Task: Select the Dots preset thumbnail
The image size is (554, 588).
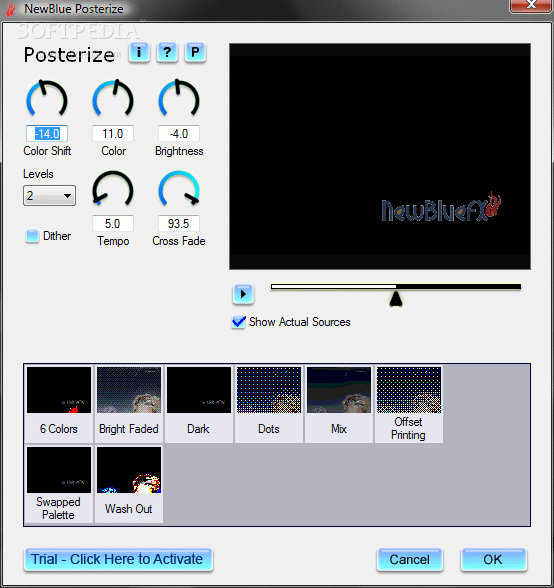Action: point(269,390)
